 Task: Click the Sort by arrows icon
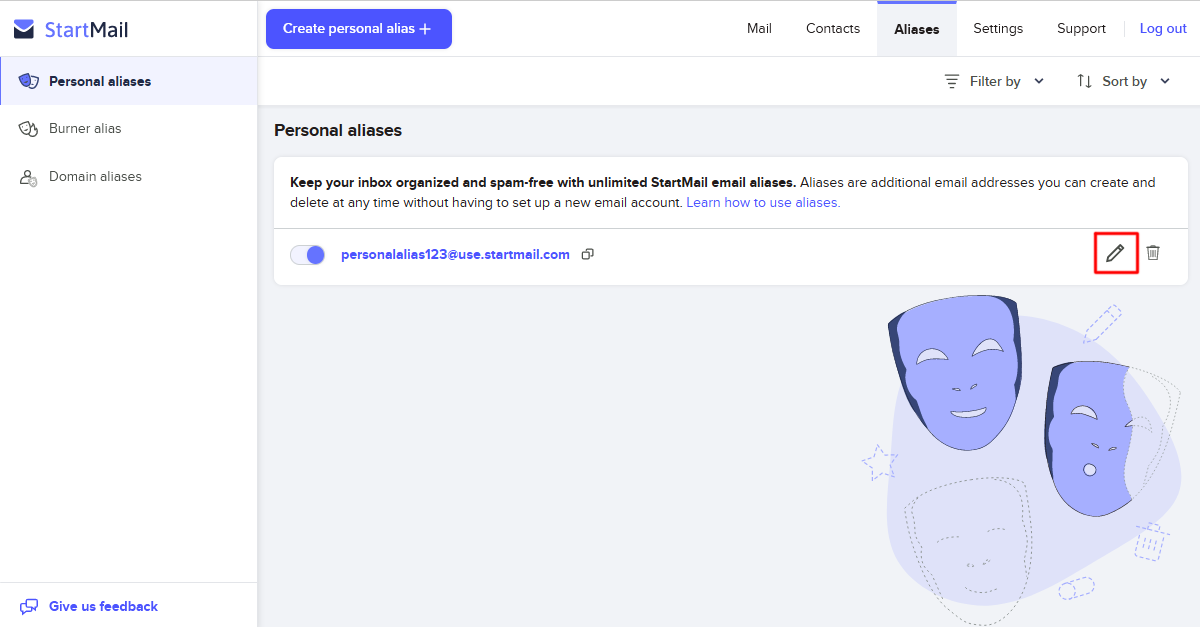coord(1084,81)
